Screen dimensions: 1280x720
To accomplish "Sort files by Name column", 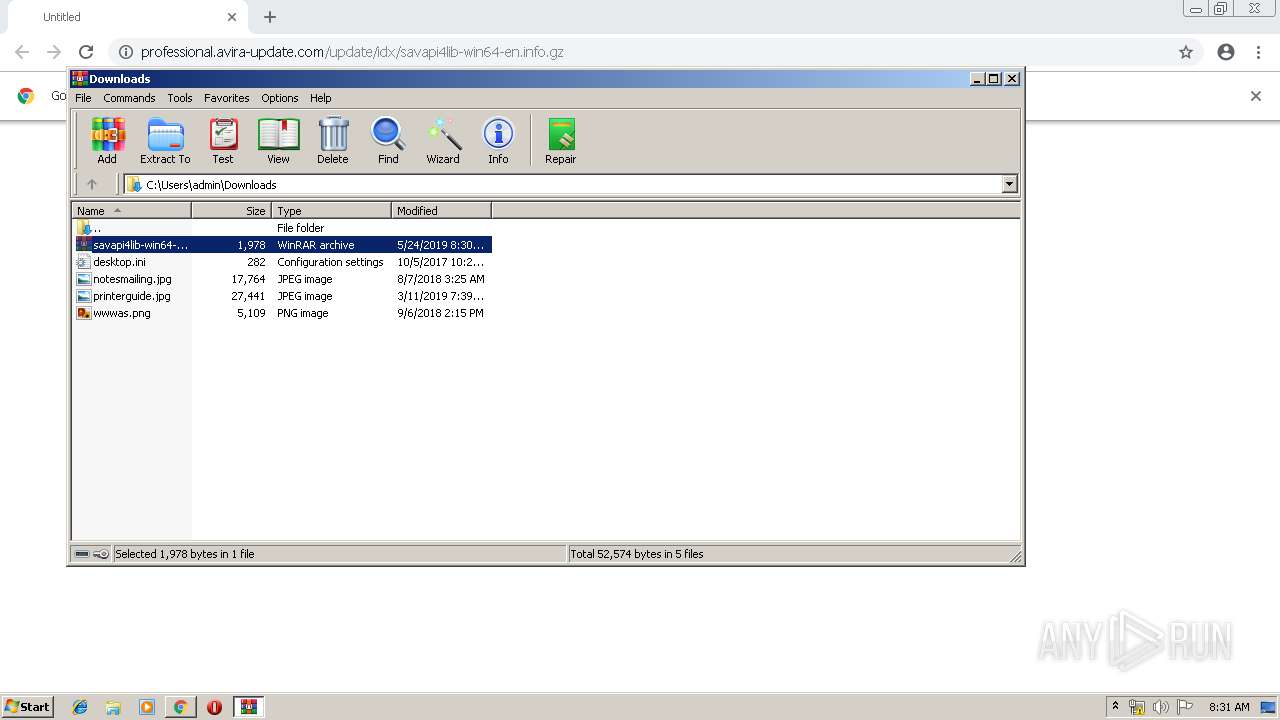I will tap(132, 211).
